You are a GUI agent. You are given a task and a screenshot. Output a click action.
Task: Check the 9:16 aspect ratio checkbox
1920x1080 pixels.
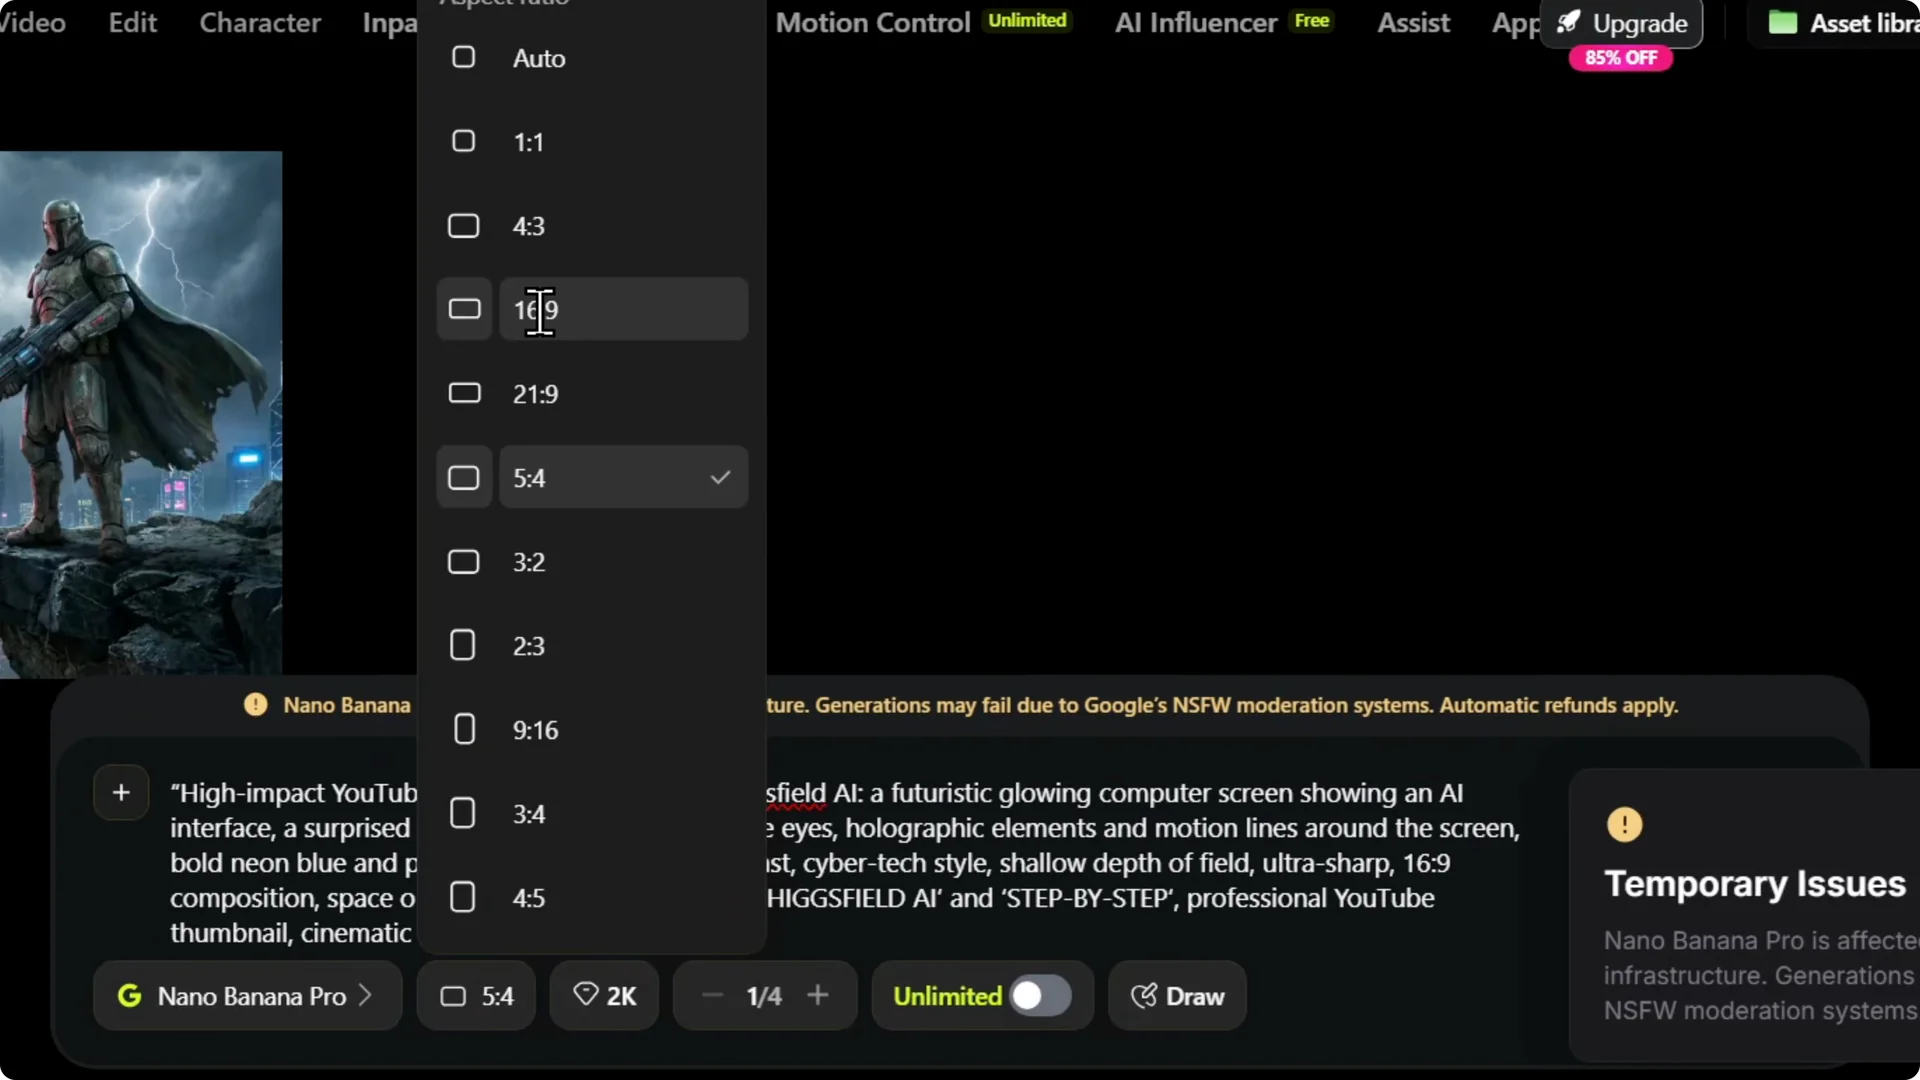(463, 729)
